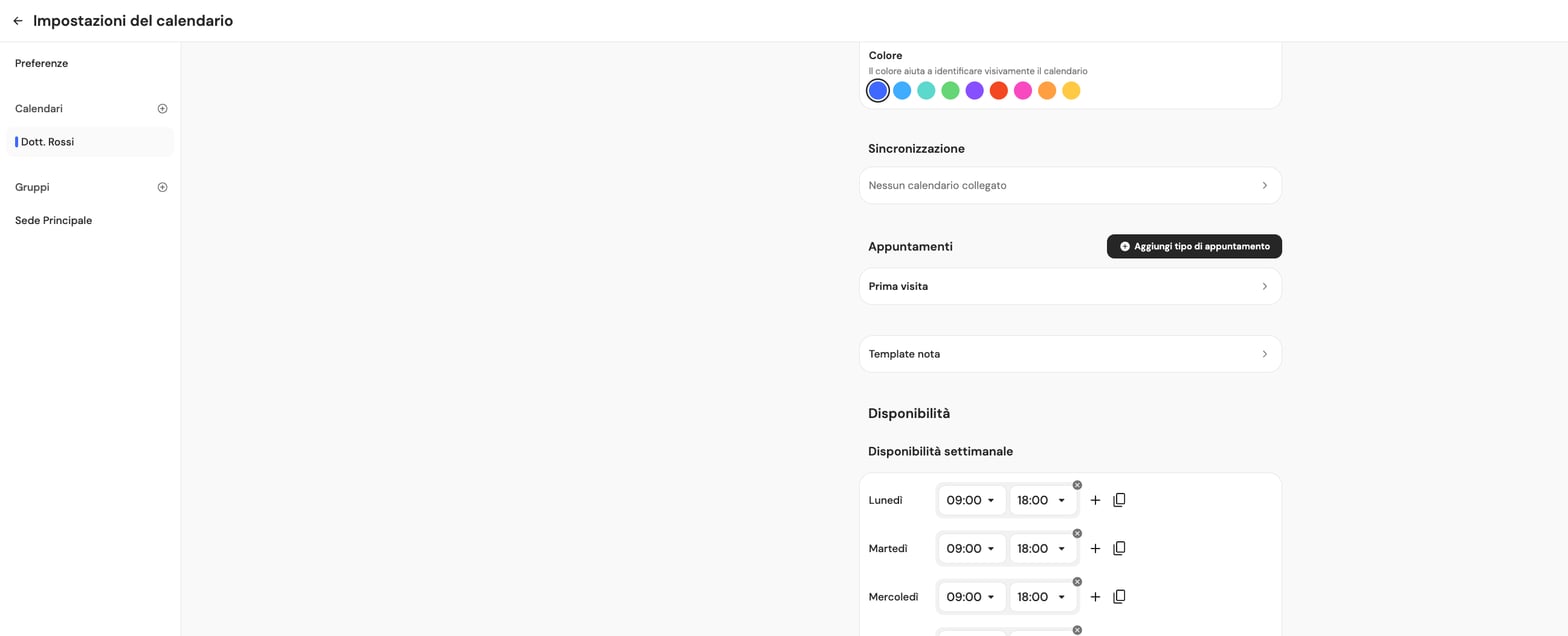
Task: Click Aggiungi tipo di appuntamento button
Action: point(1194,246)
